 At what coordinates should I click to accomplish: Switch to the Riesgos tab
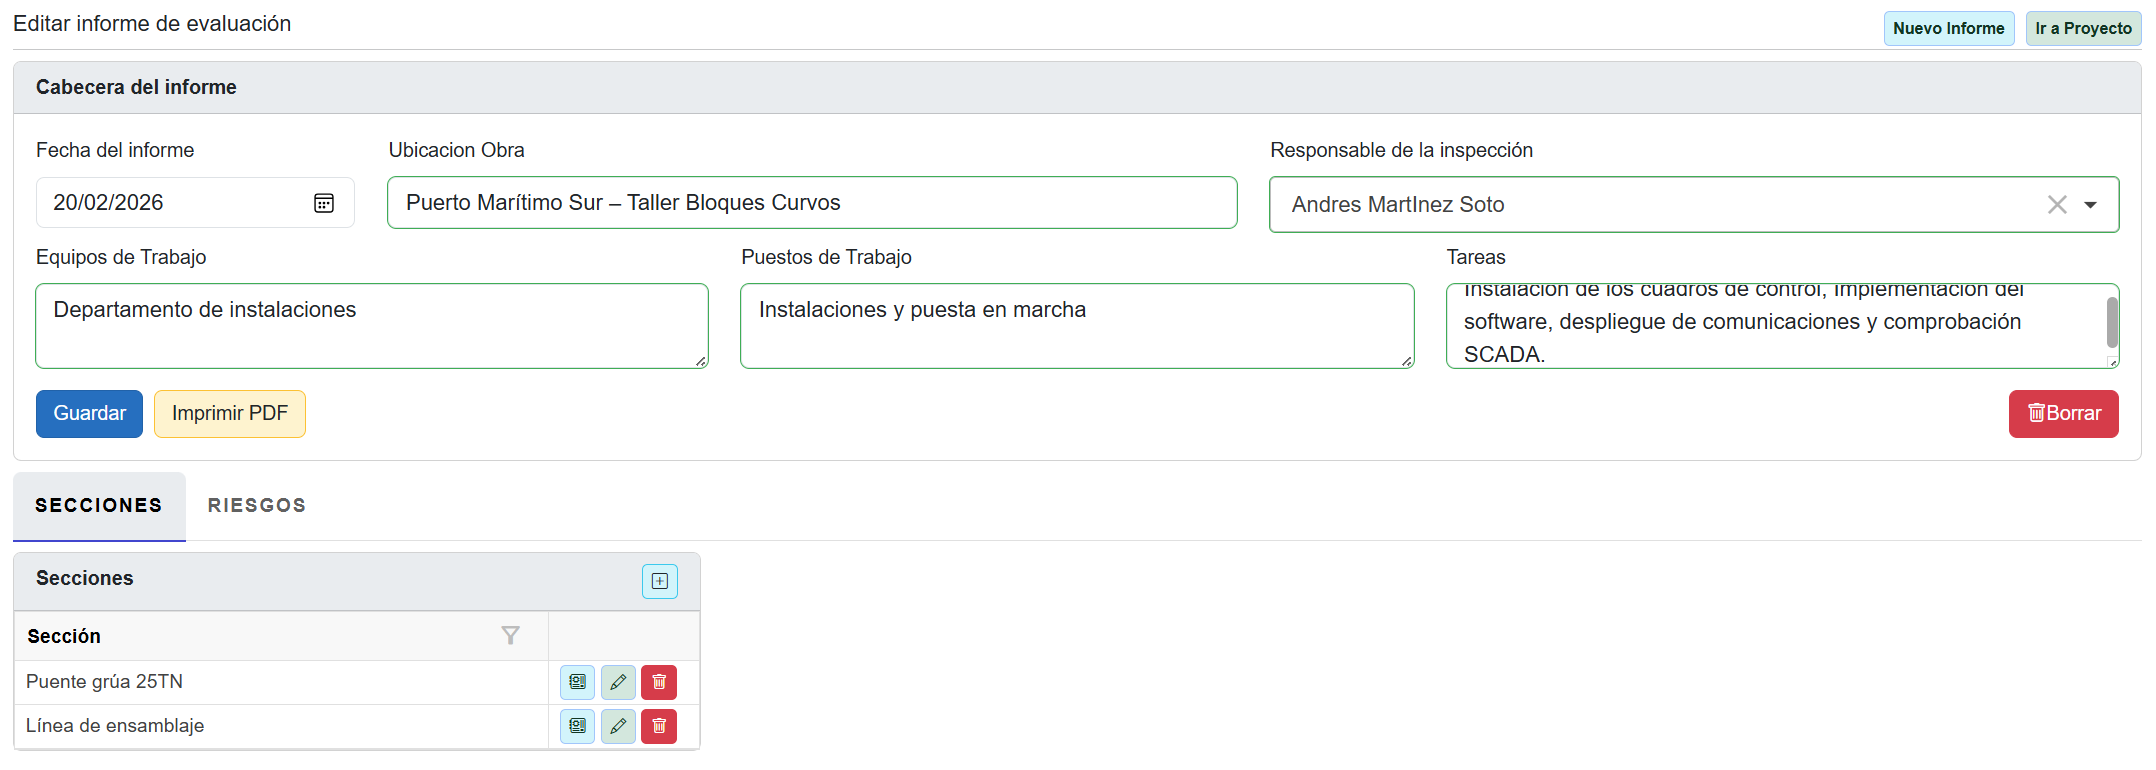(x=257, y=506)
